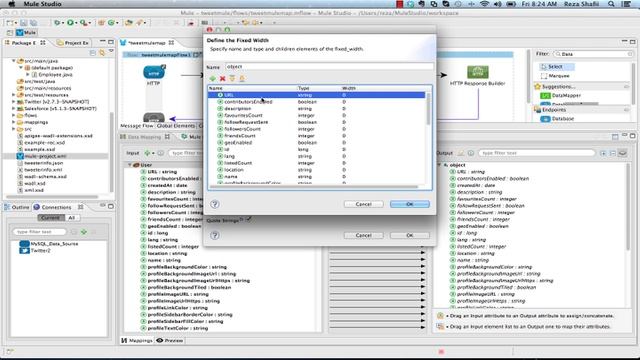Click the Output expand-all plus icon
This screenshot has width=640, height=360.
coord(603,153)
